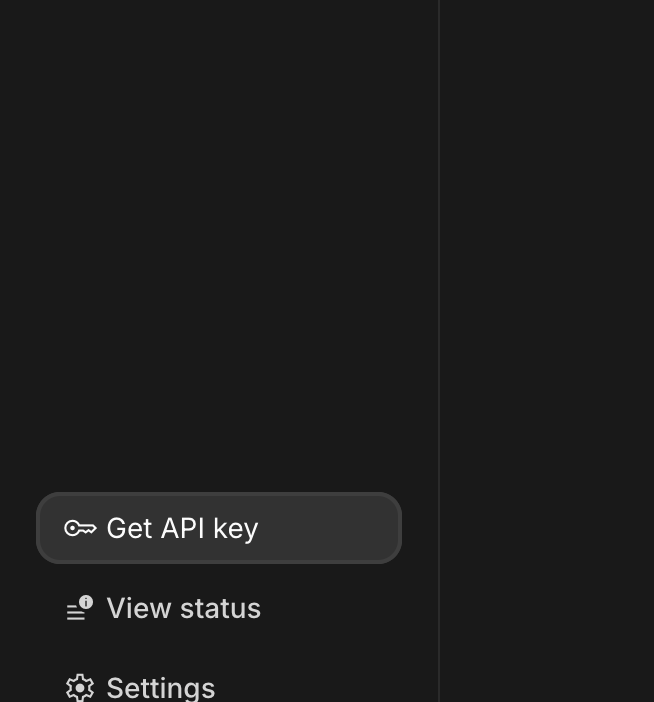The height and width of the screenshot is (702, 654).
Task: Click the empty sidebar area above Get API key
Action: [x=218, y=250]
